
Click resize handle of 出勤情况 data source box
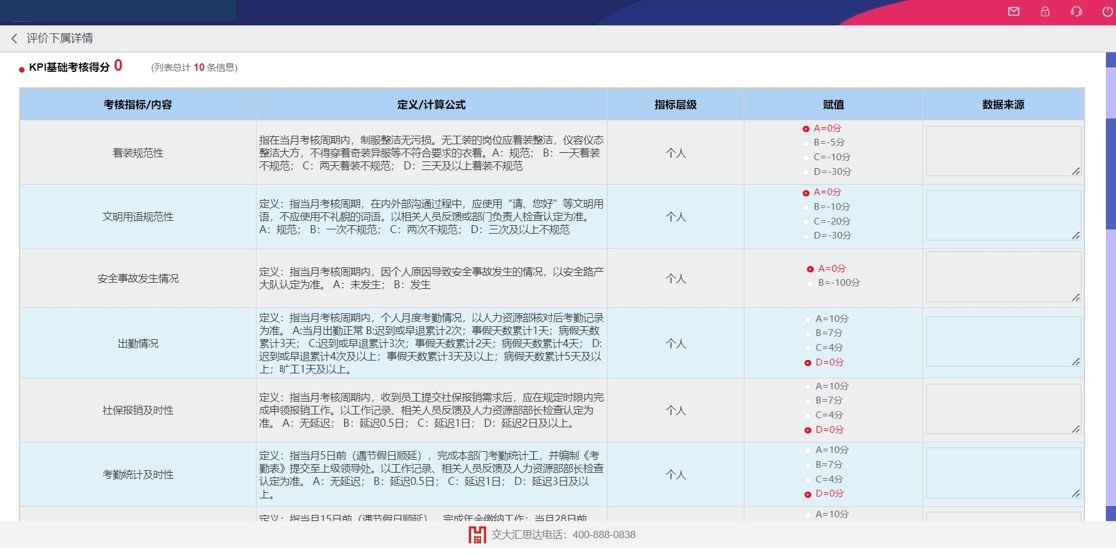pos(1076,362)
